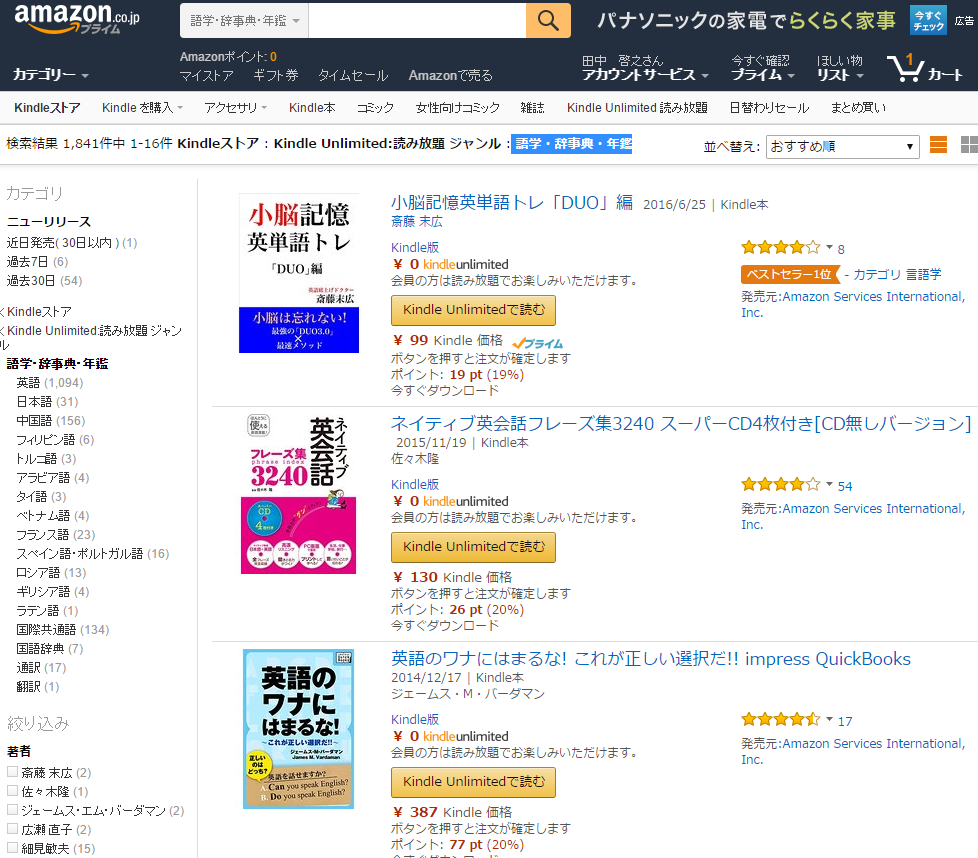The width and height of the screenshot is (978, 858).
Task: Expand the アクセサリ menu
Action: click(235, 108)
